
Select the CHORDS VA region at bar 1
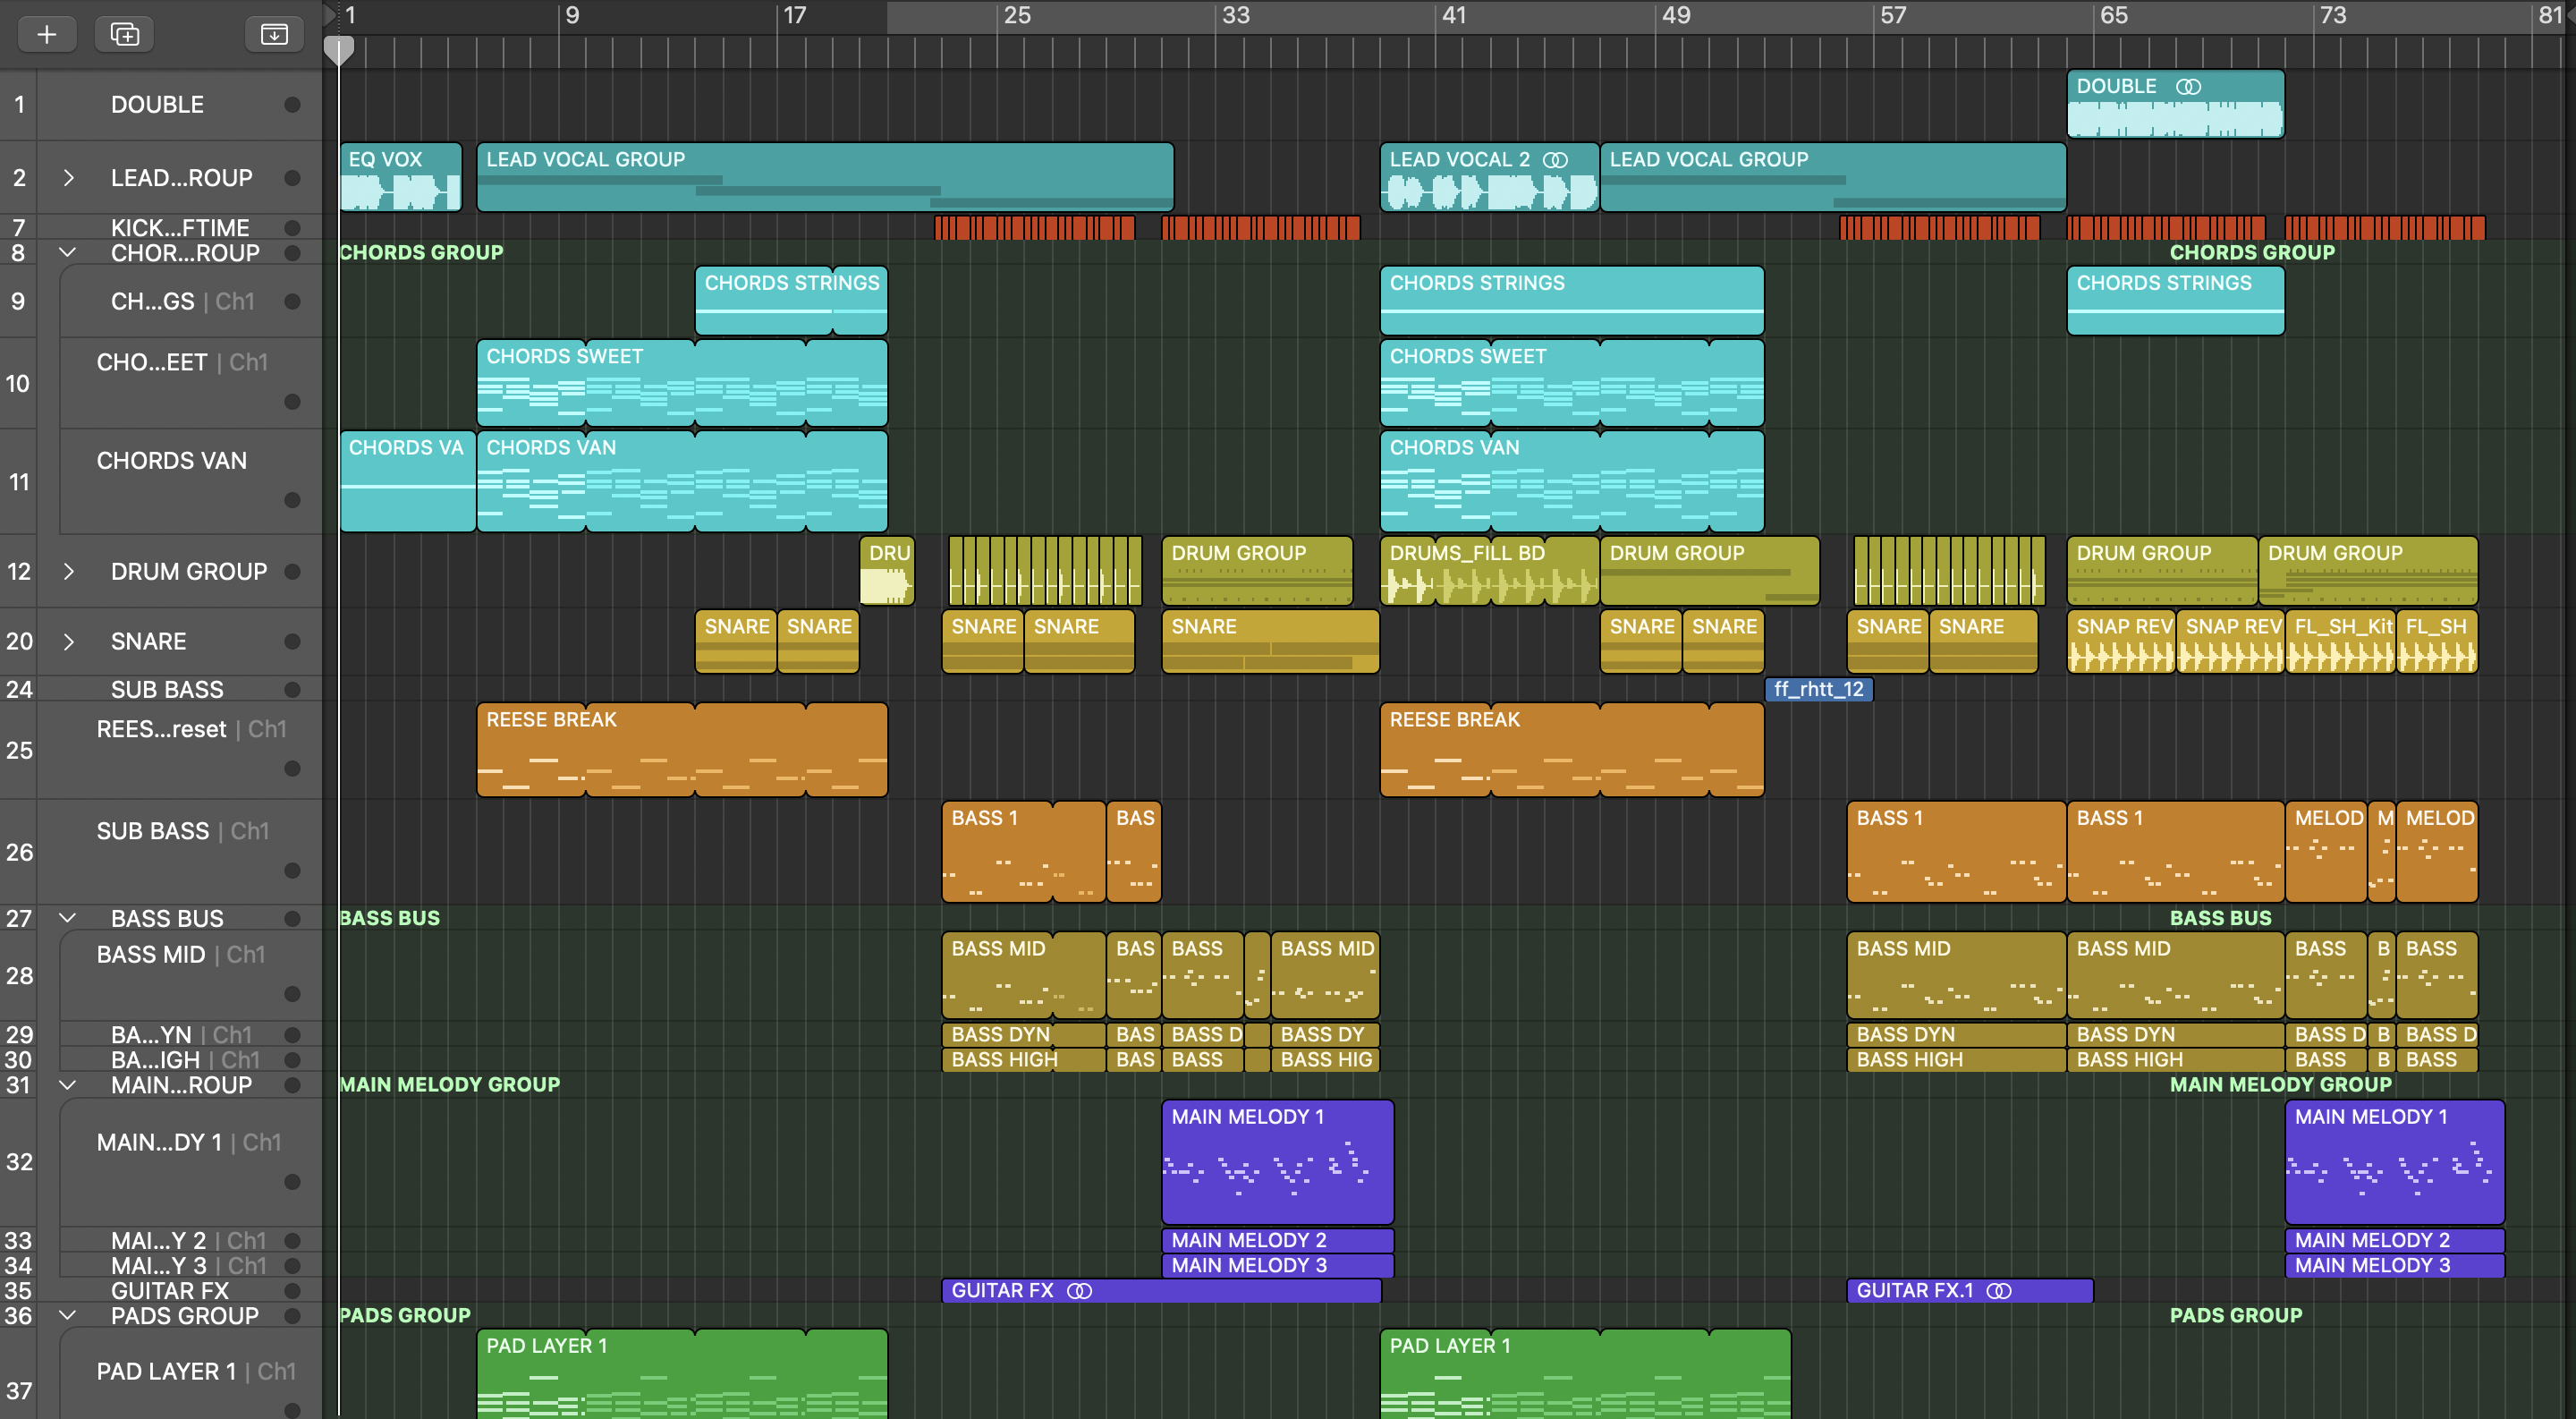click(x=408, y=482)
